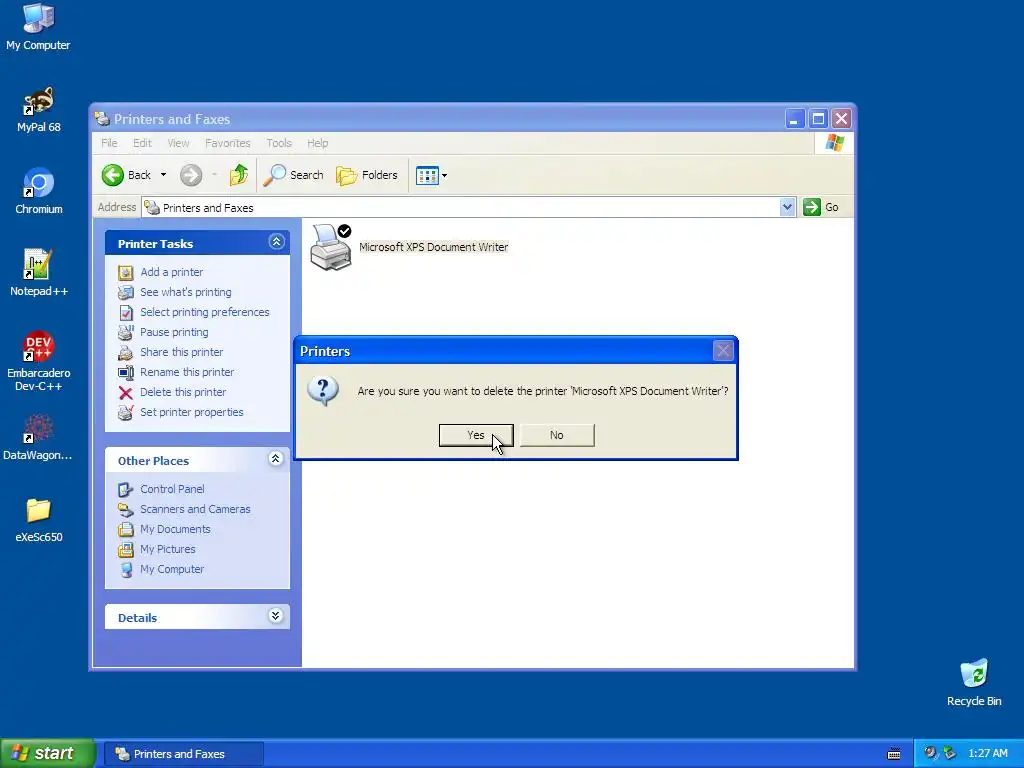Viewport: 1024px width, 768px height.
Task: Open My Computer link in Other Places
Action: coord(172,569)
